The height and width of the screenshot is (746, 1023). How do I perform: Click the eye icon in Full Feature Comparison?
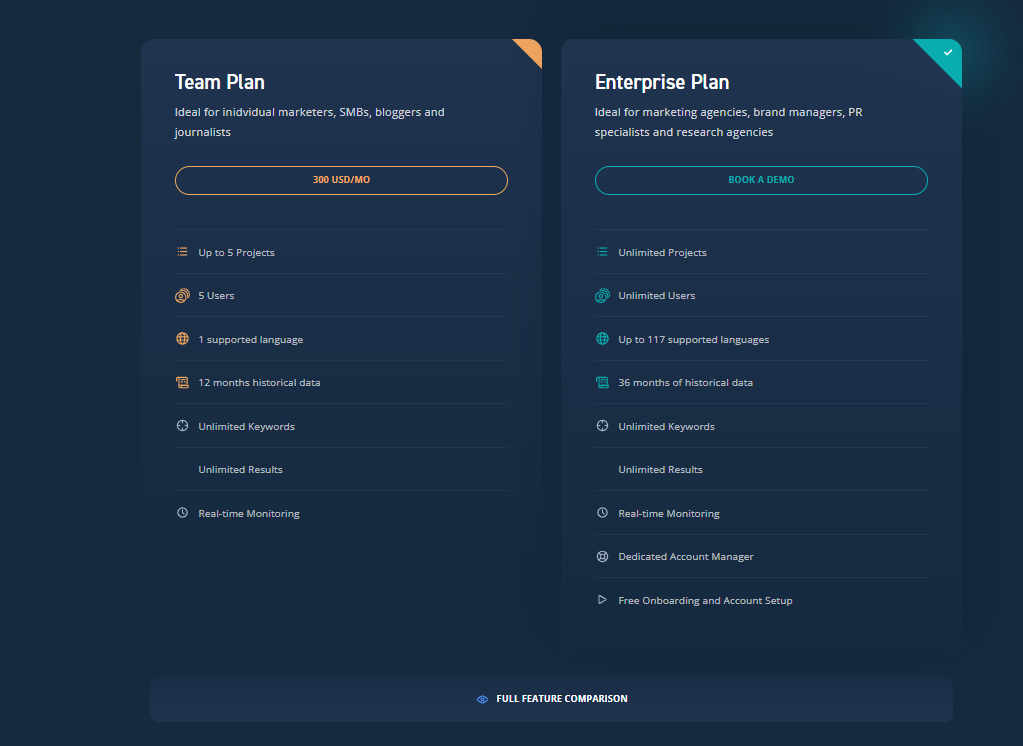point(483,699)
